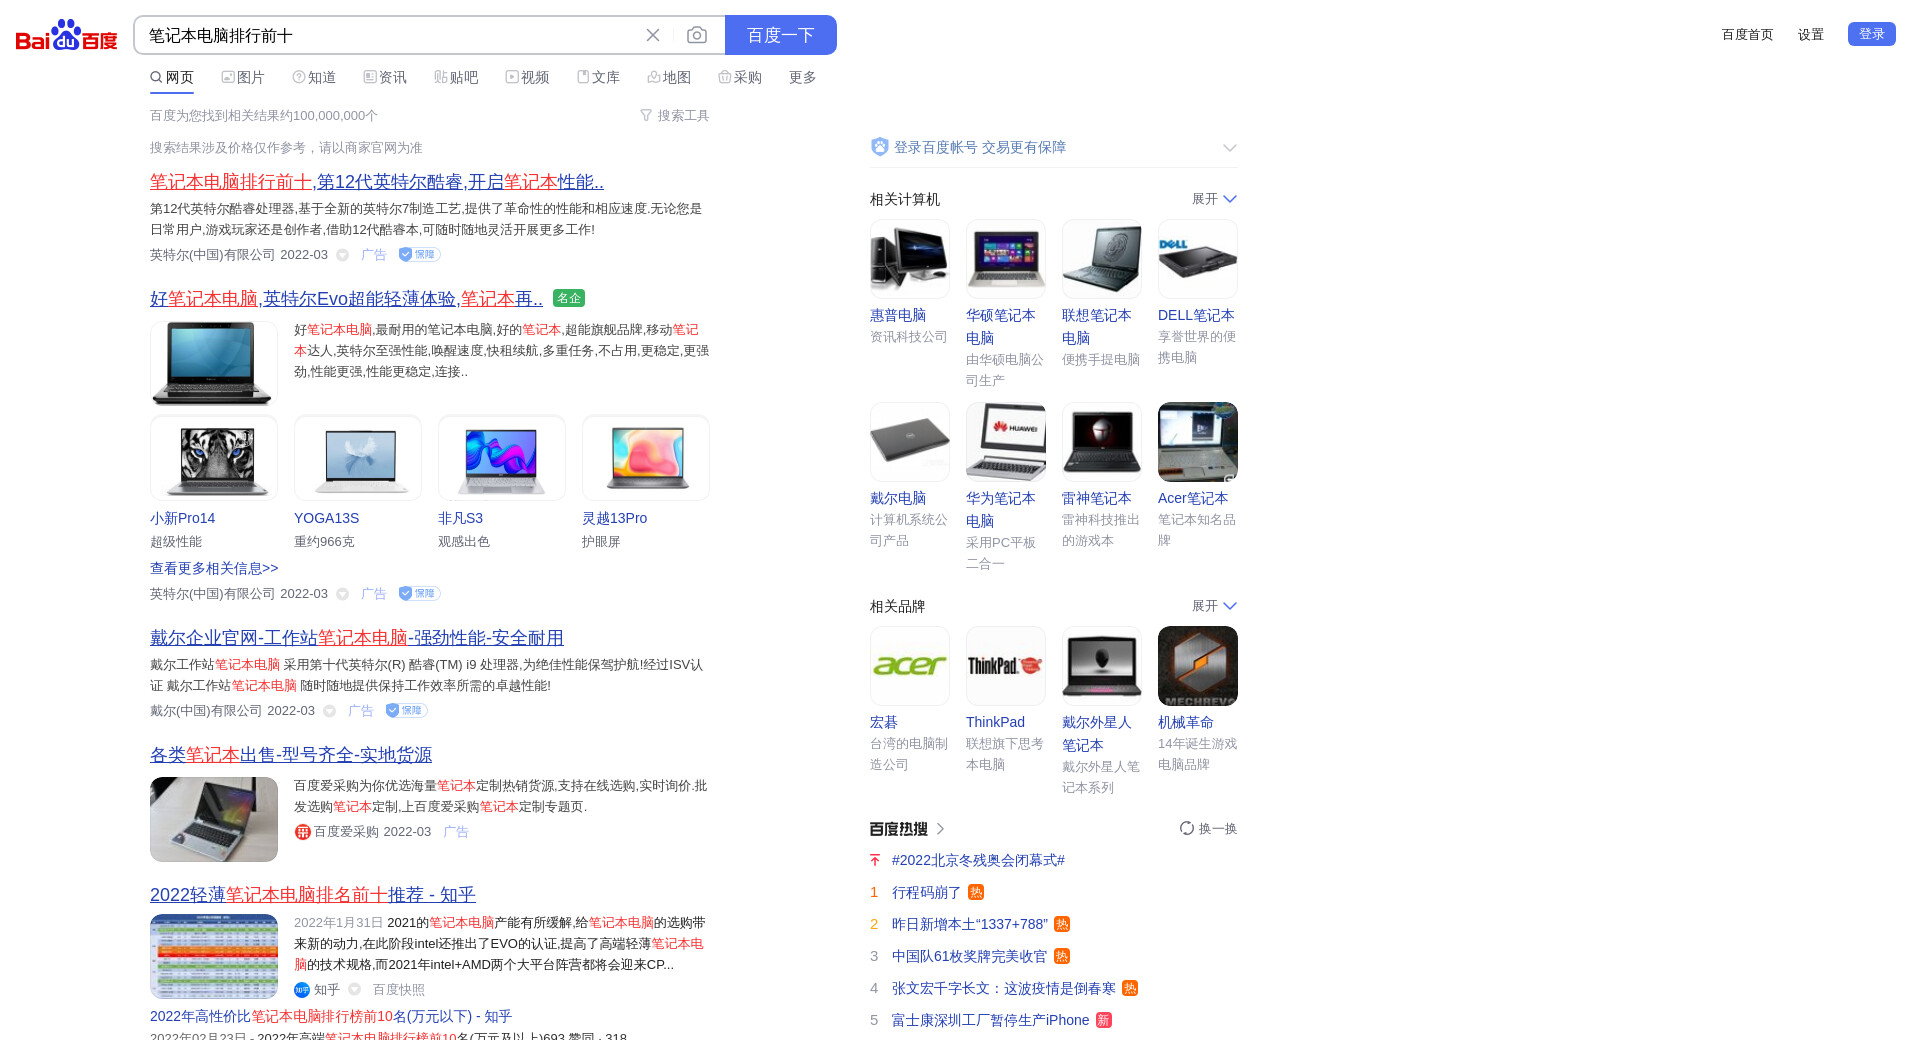1920x1040 pixels.
Task: Open the 宏碁 acer brand logo
Action: click(x=910, y=666)
